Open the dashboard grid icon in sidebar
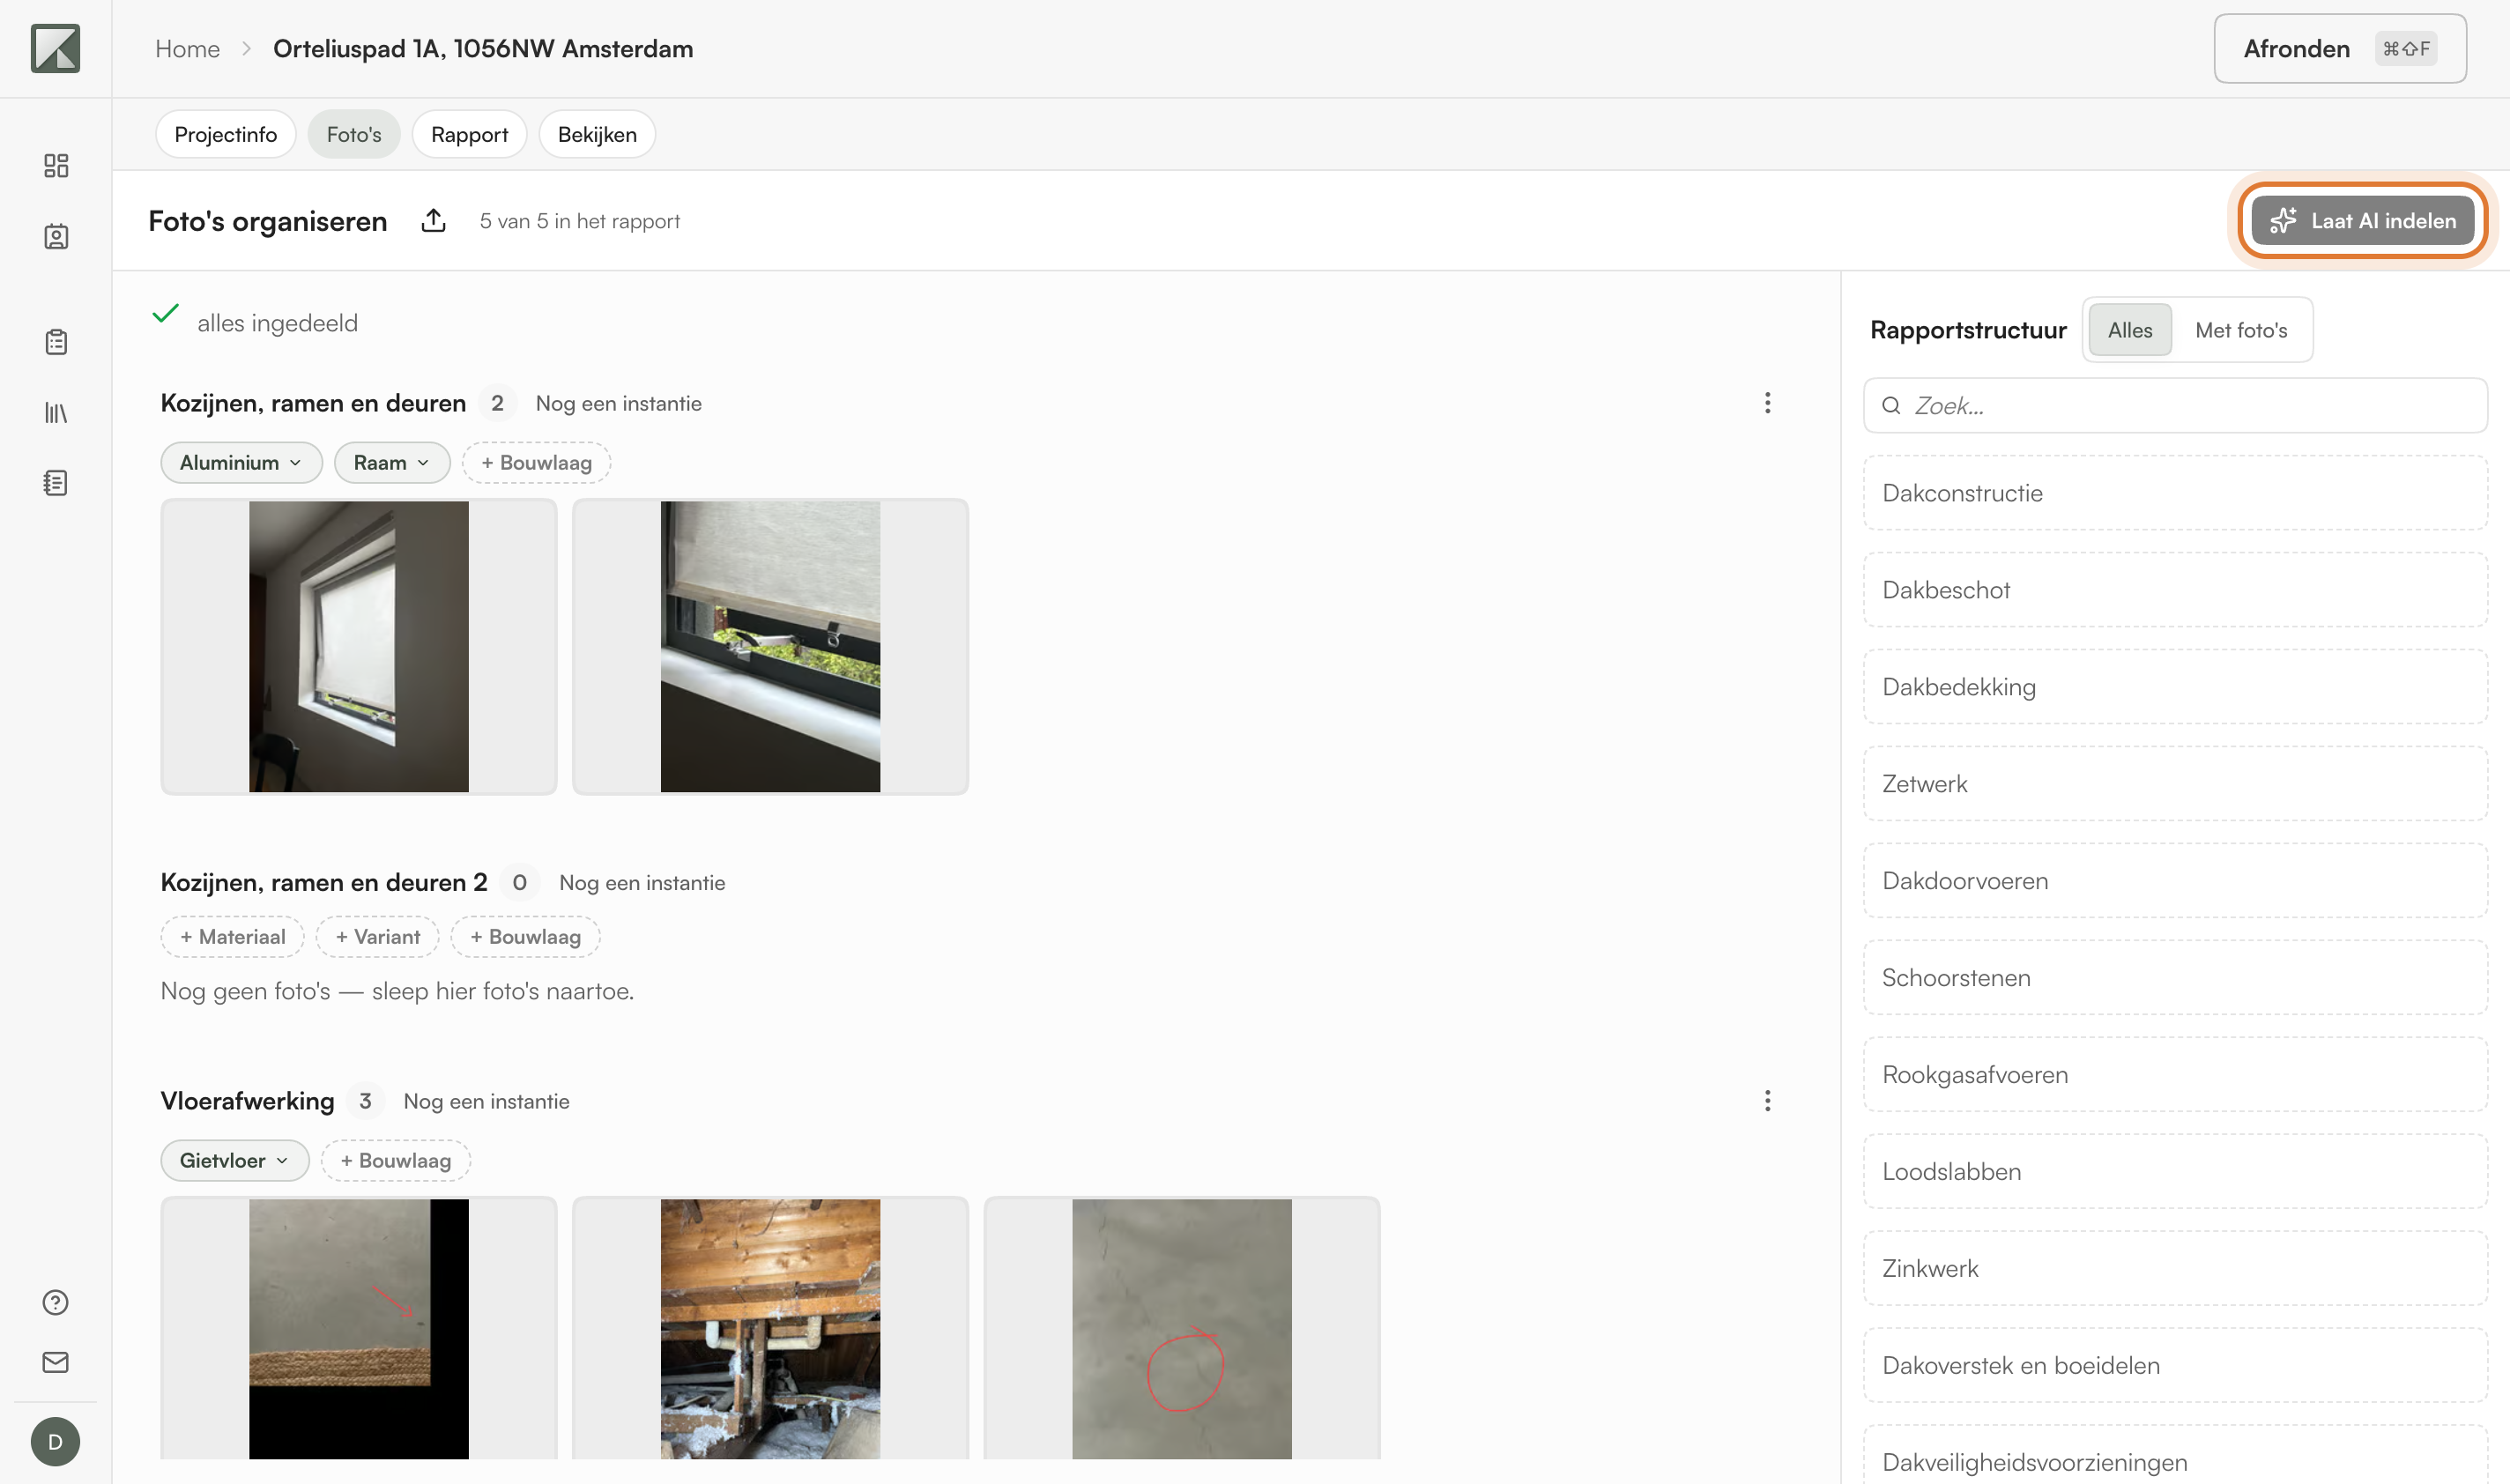2510x1484 pixels. pos(56,165)
